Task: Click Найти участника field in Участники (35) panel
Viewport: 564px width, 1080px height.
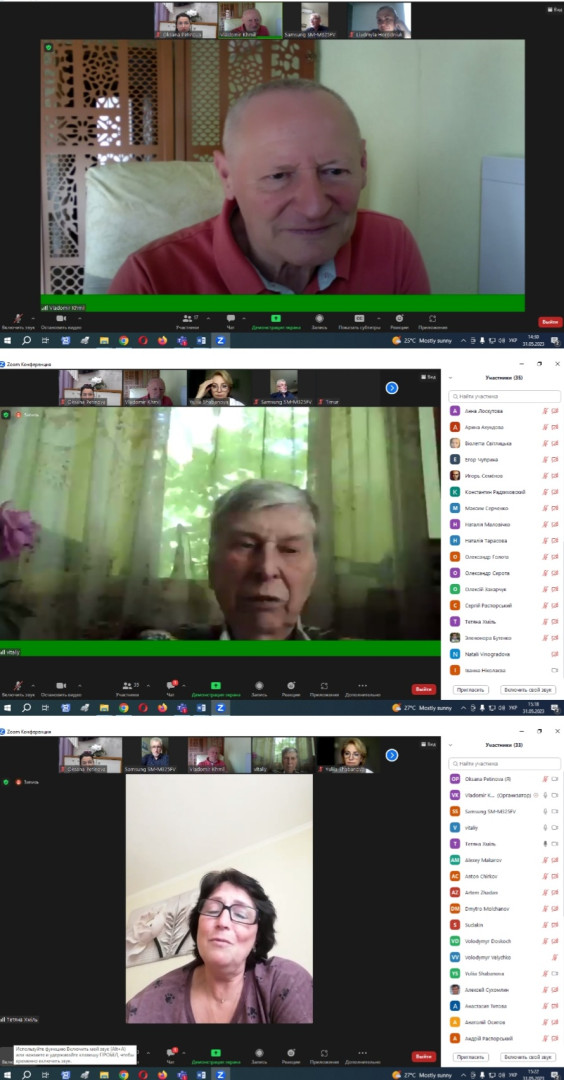Action: pos(504,397)
